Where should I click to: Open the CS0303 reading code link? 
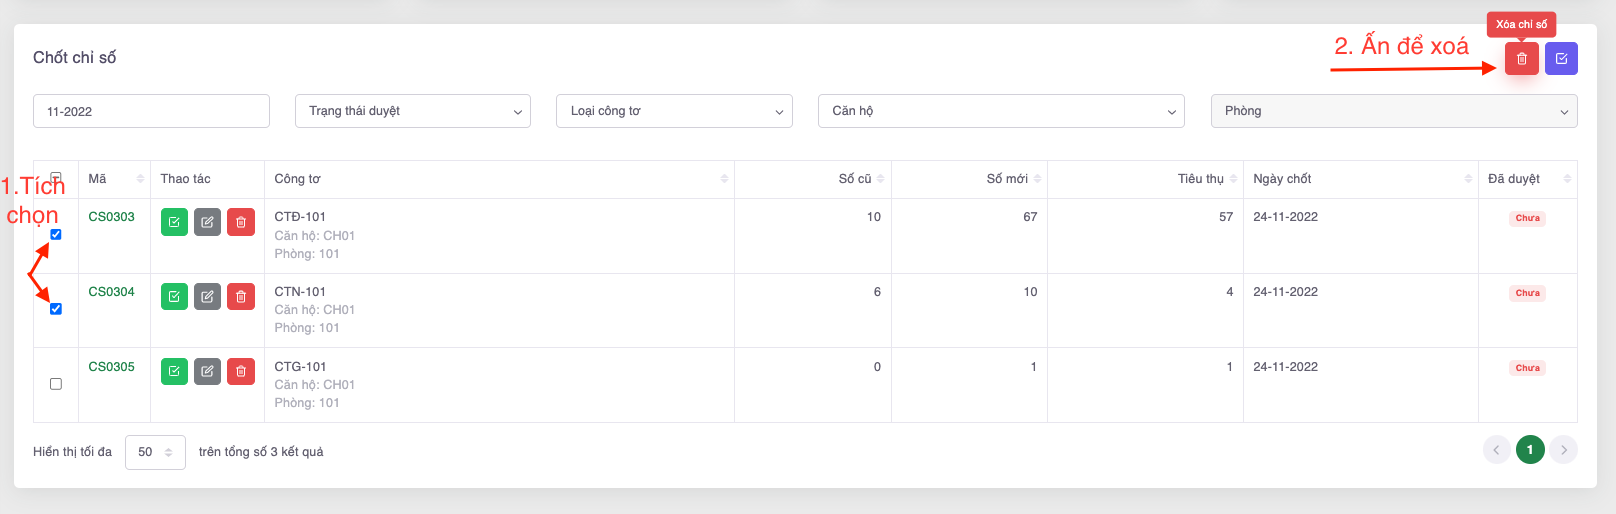click(111, 217)
